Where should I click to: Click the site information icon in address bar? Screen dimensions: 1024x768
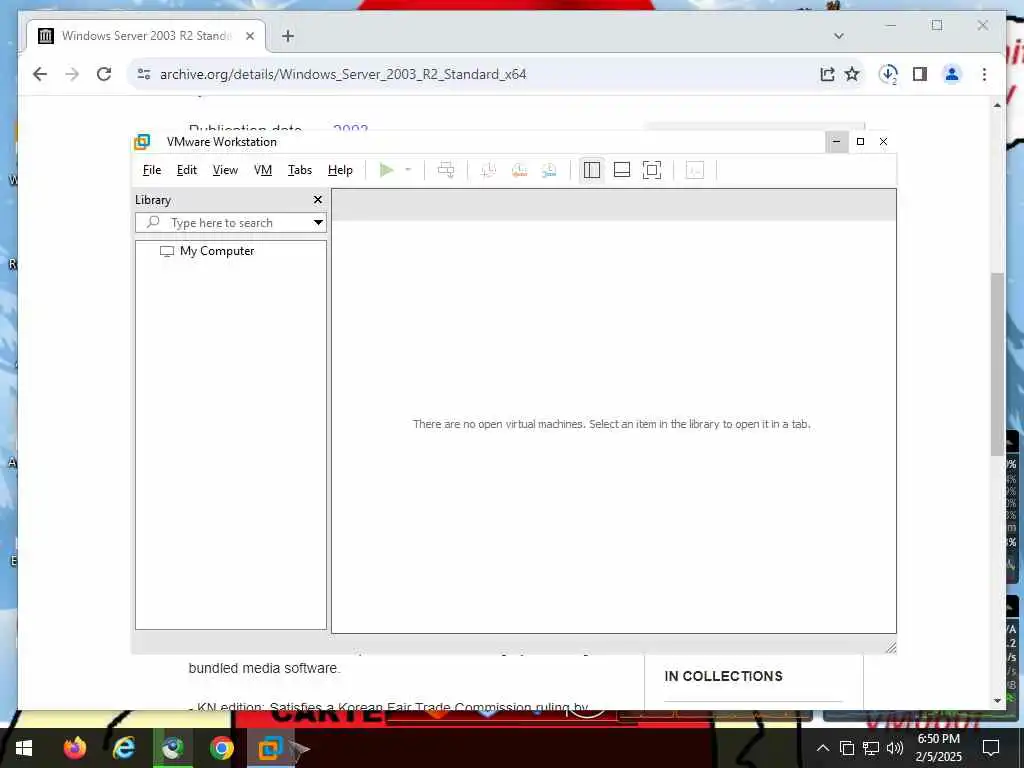pyautogui.click(x=144, y=74)
